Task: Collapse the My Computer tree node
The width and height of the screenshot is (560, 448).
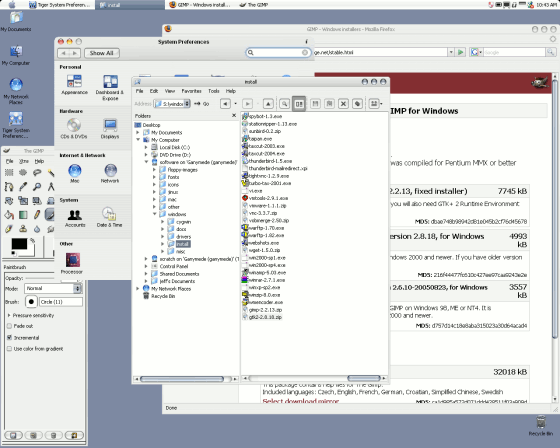Action: (138, 140)
